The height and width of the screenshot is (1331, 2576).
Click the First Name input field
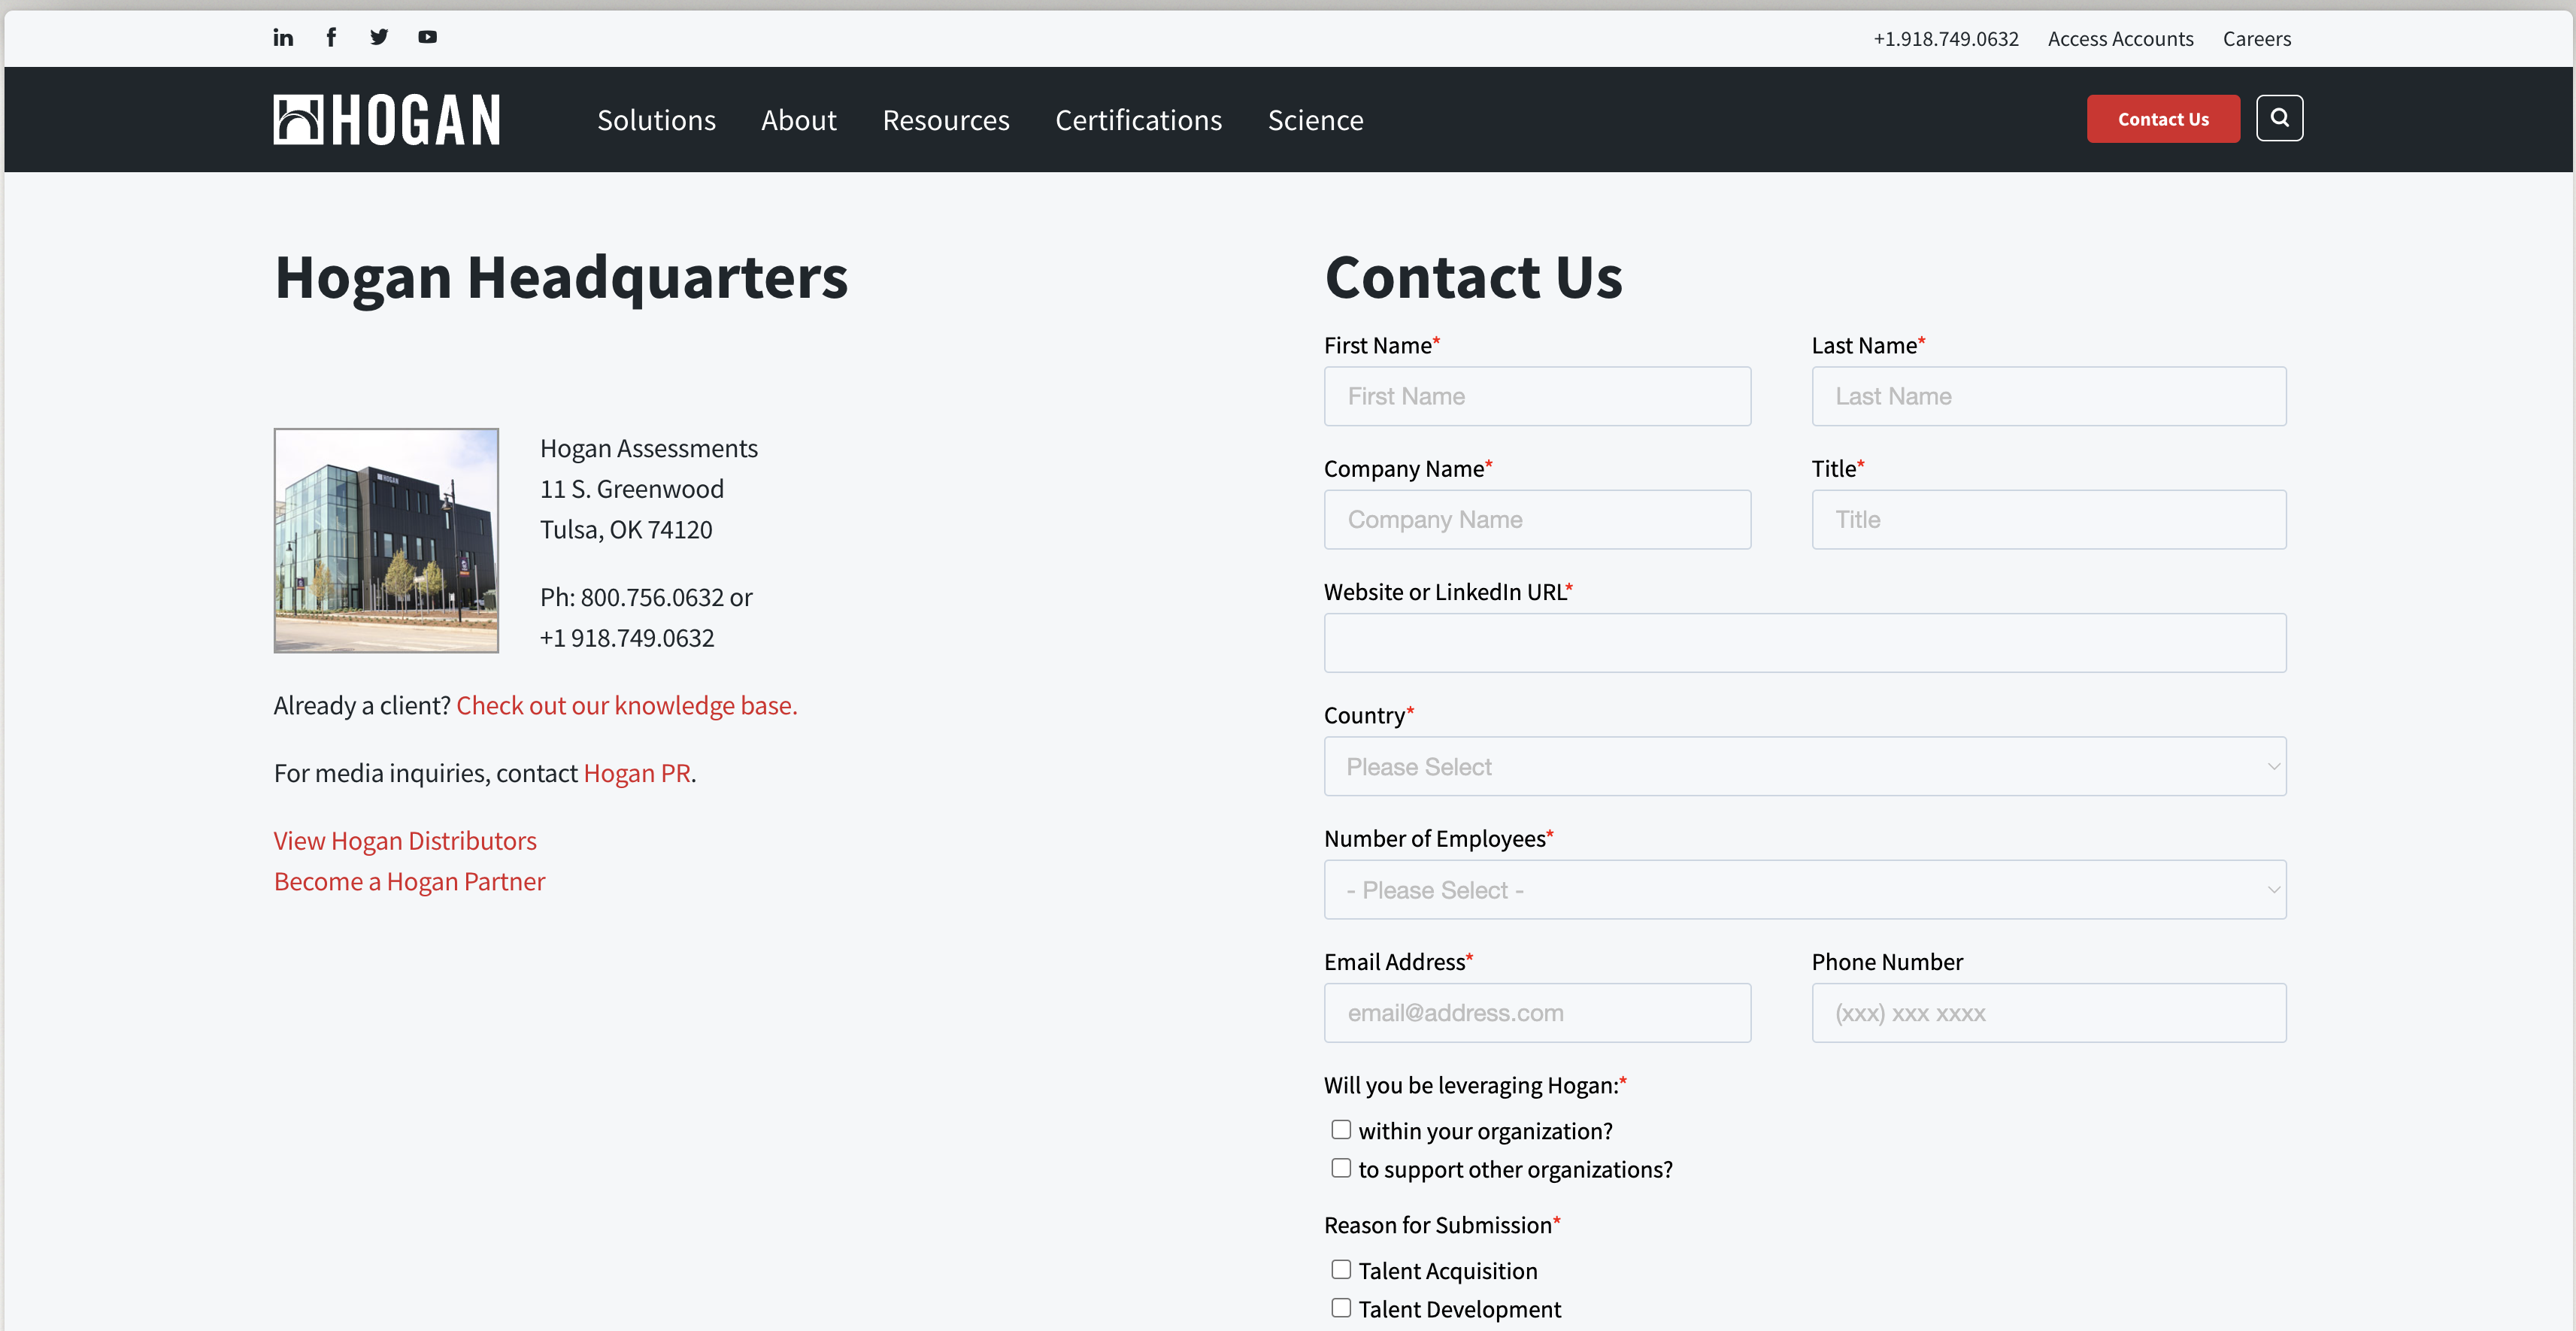(1538, 396)
